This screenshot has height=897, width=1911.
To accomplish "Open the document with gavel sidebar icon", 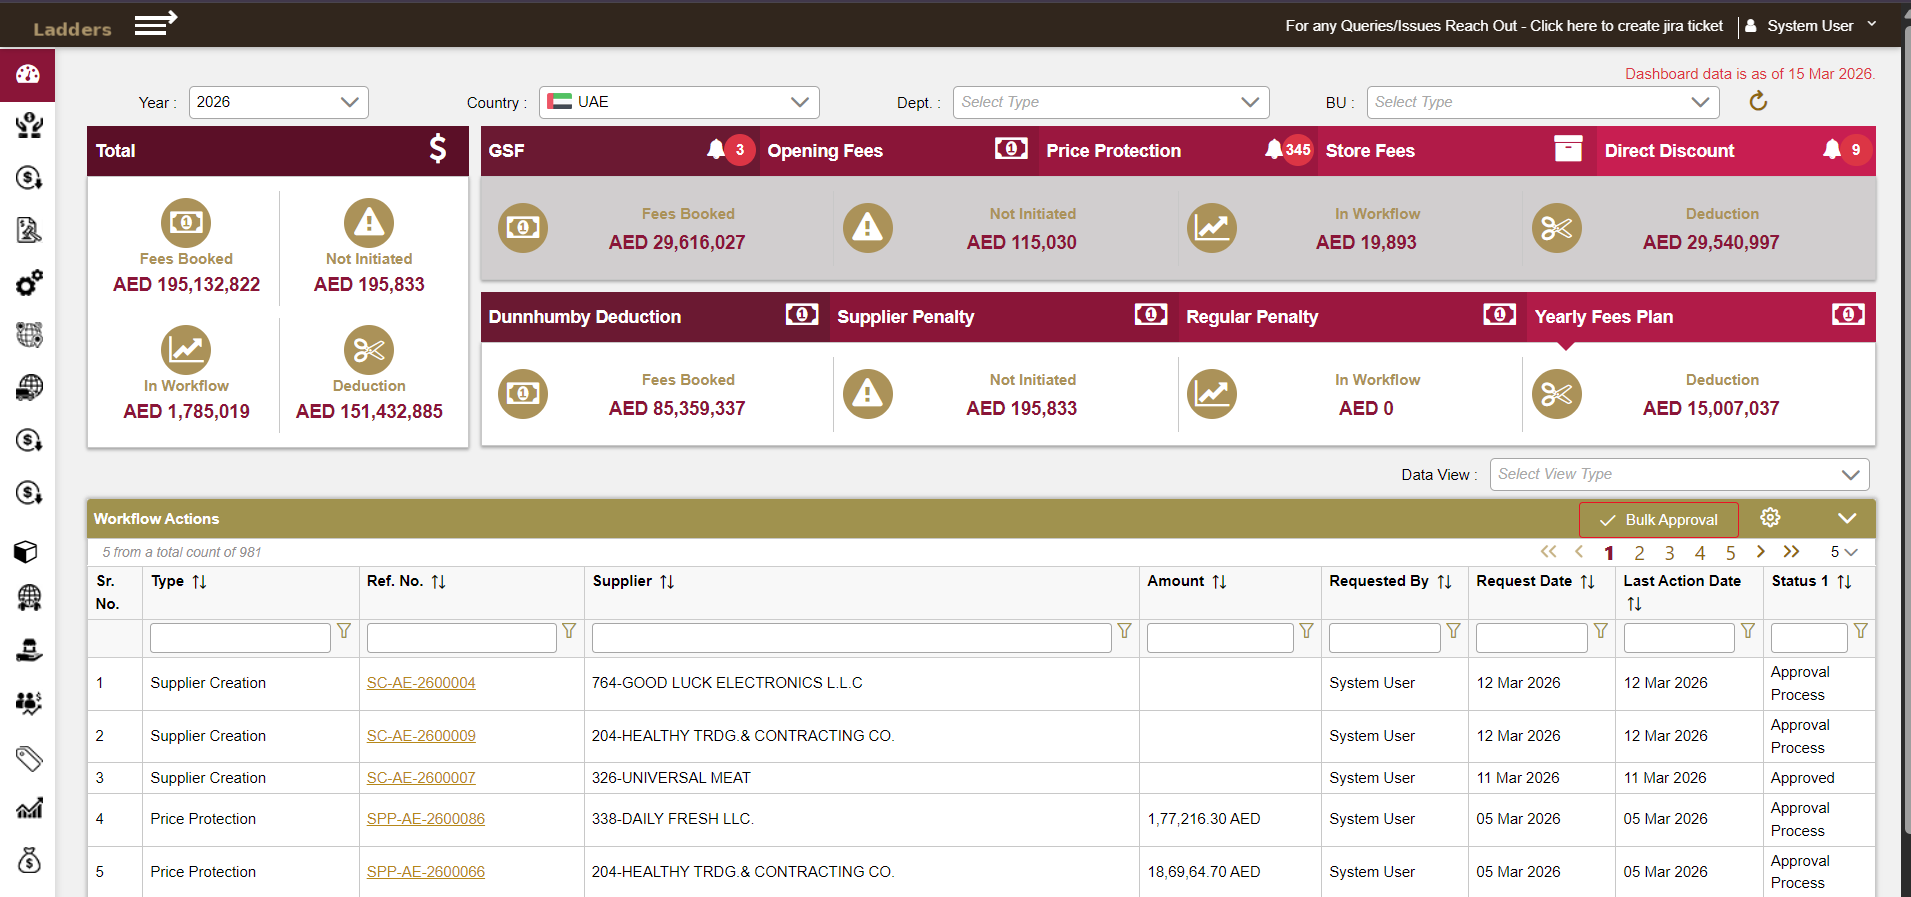I will (x=29, y=230).
